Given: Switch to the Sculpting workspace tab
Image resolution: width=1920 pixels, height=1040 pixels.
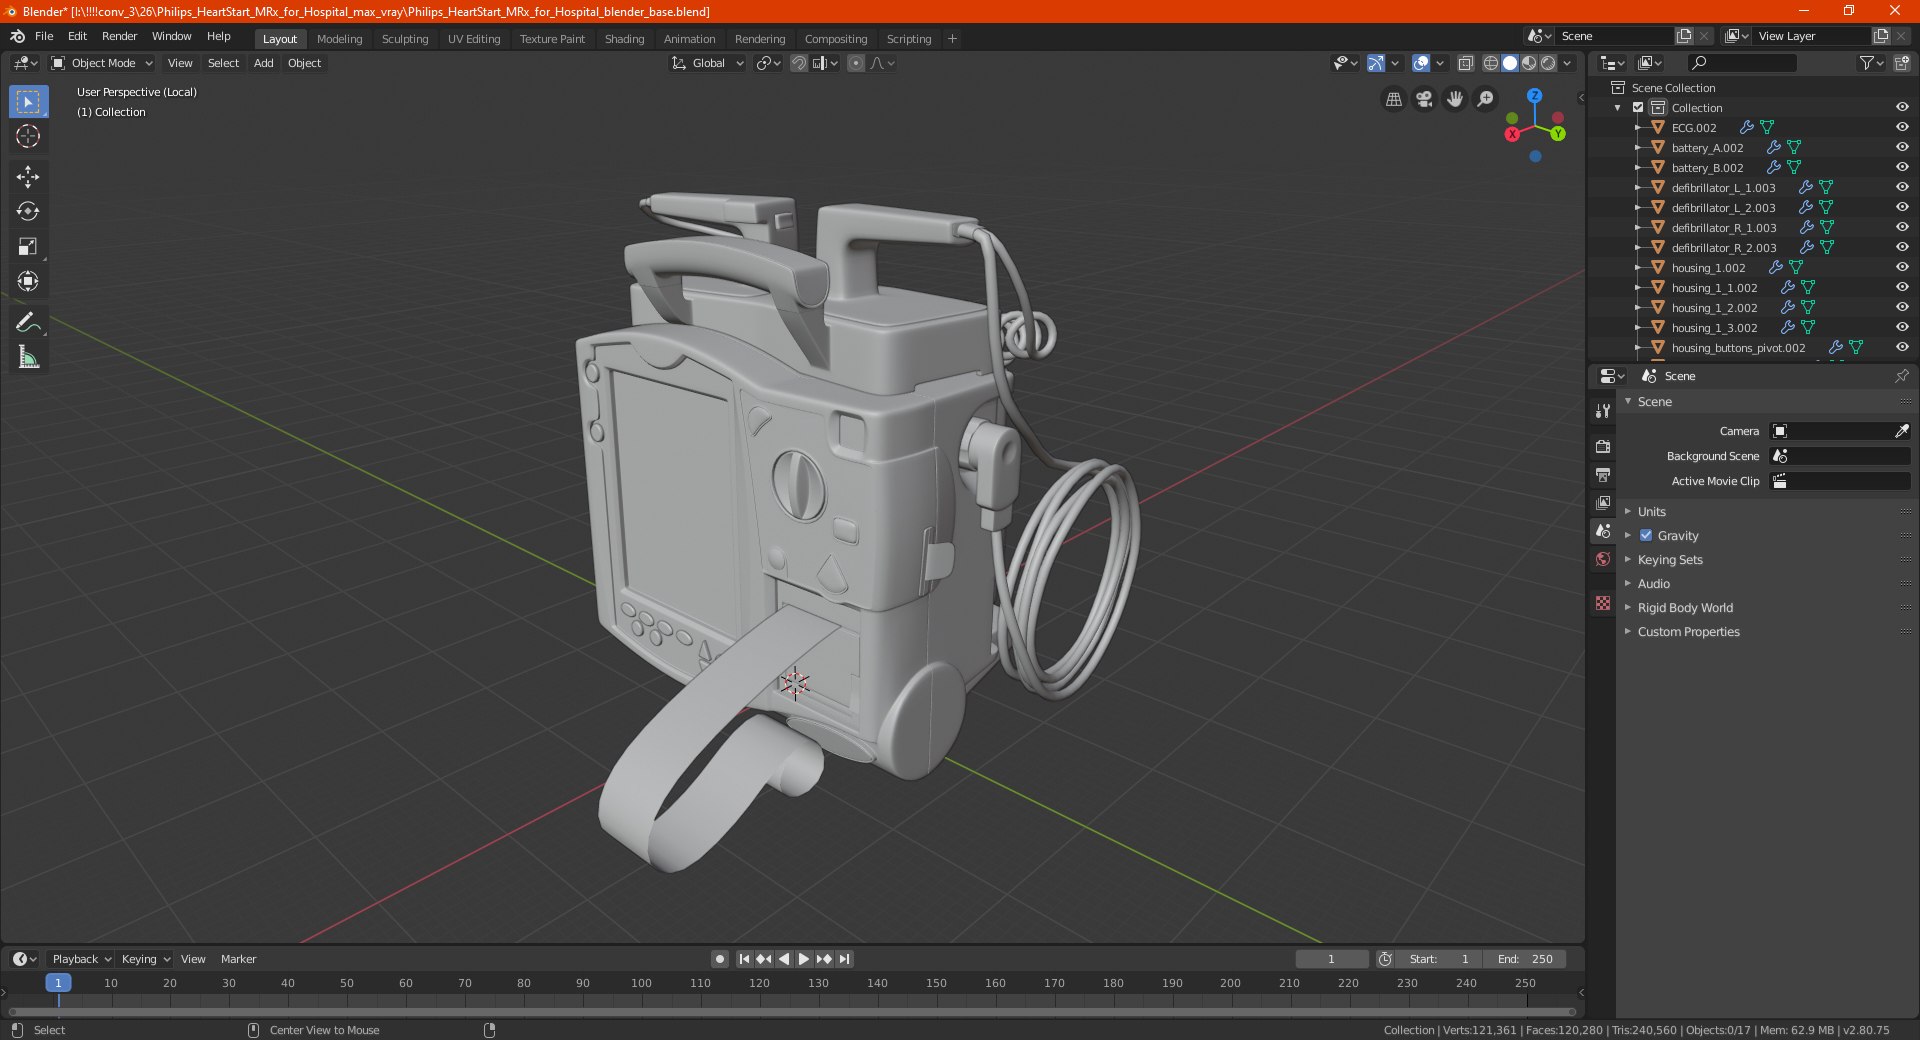Looking at the screenshot, I should [x=404, y=39].
